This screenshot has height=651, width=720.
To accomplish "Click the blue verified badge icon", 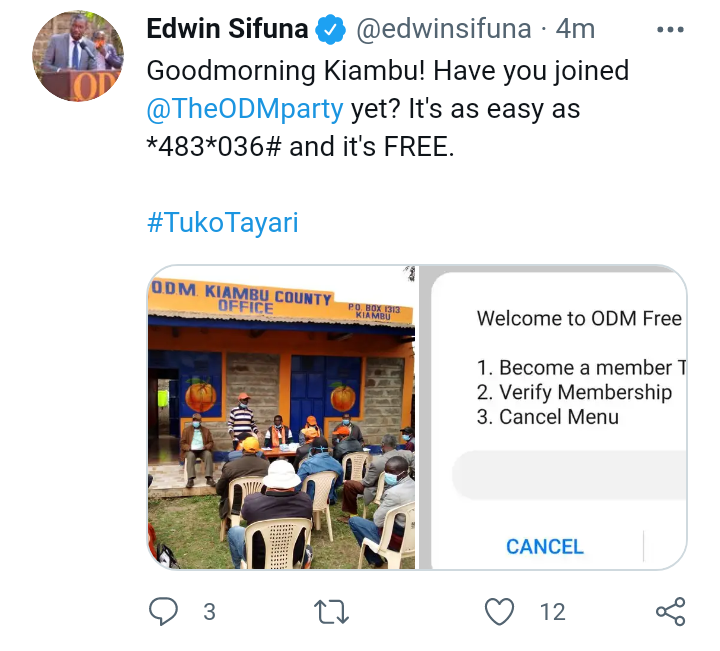I will coord(331,30).
